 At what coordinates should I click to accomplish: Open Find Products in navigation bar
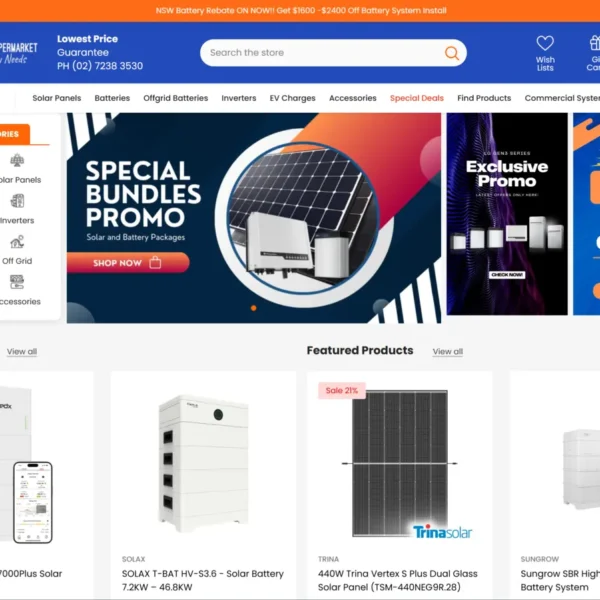click(484, 98)
